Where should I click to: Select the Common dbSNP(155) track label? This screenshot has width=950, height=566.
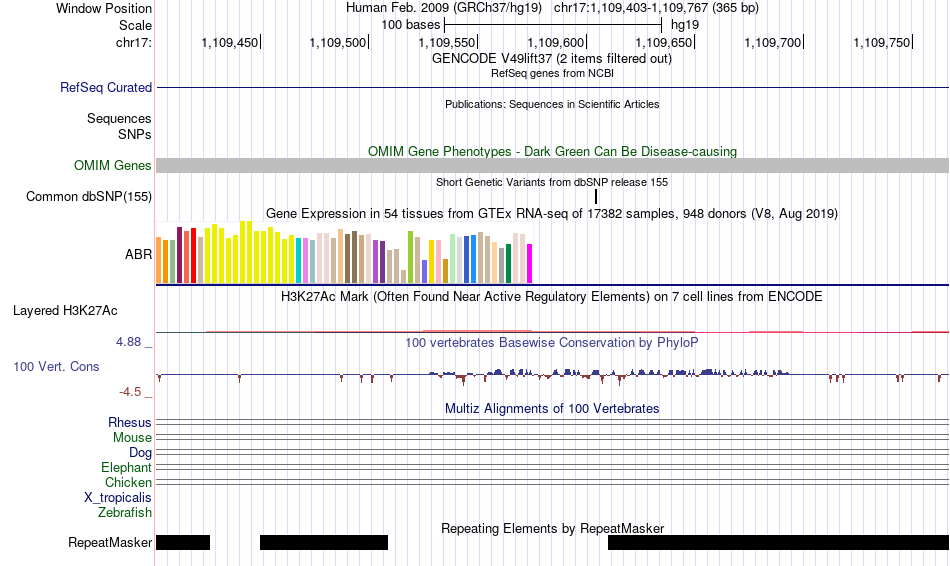[89, 196]
